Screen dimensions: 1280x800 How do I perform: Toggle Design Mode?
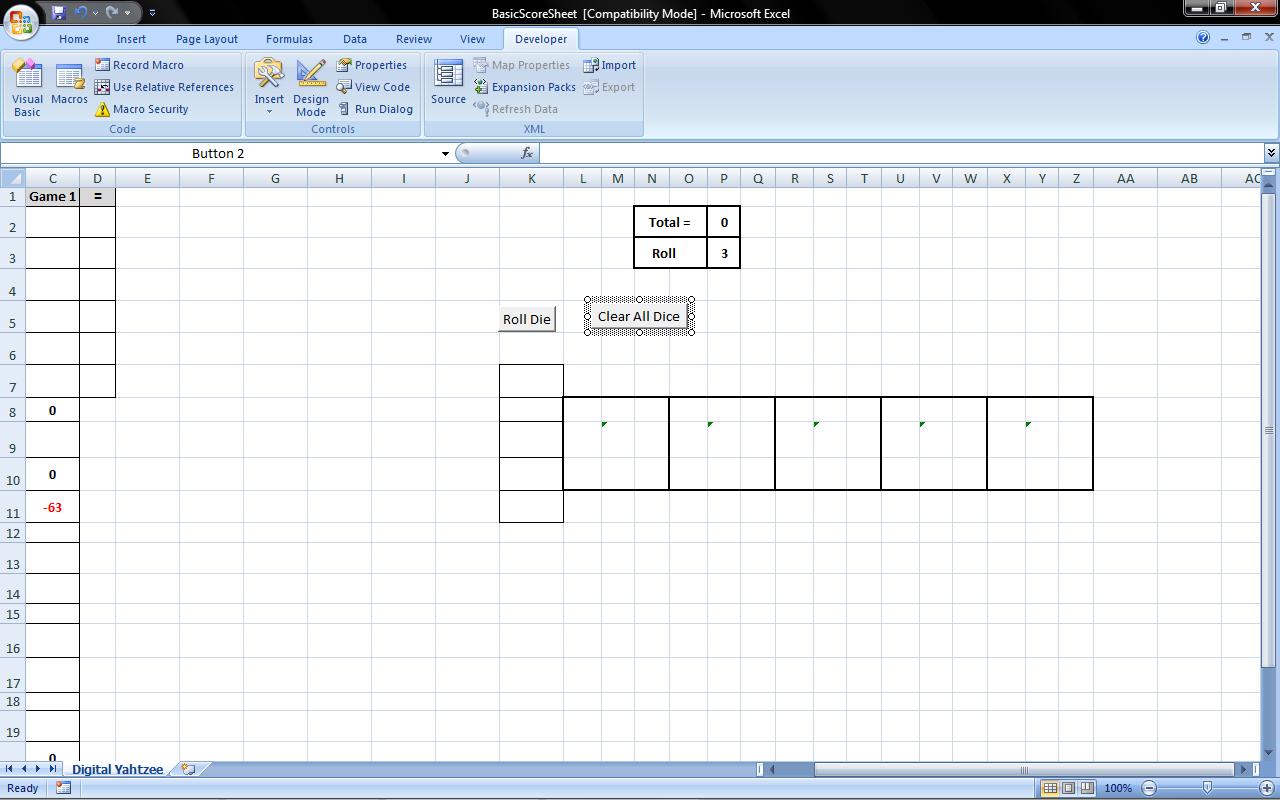point(310,88)
